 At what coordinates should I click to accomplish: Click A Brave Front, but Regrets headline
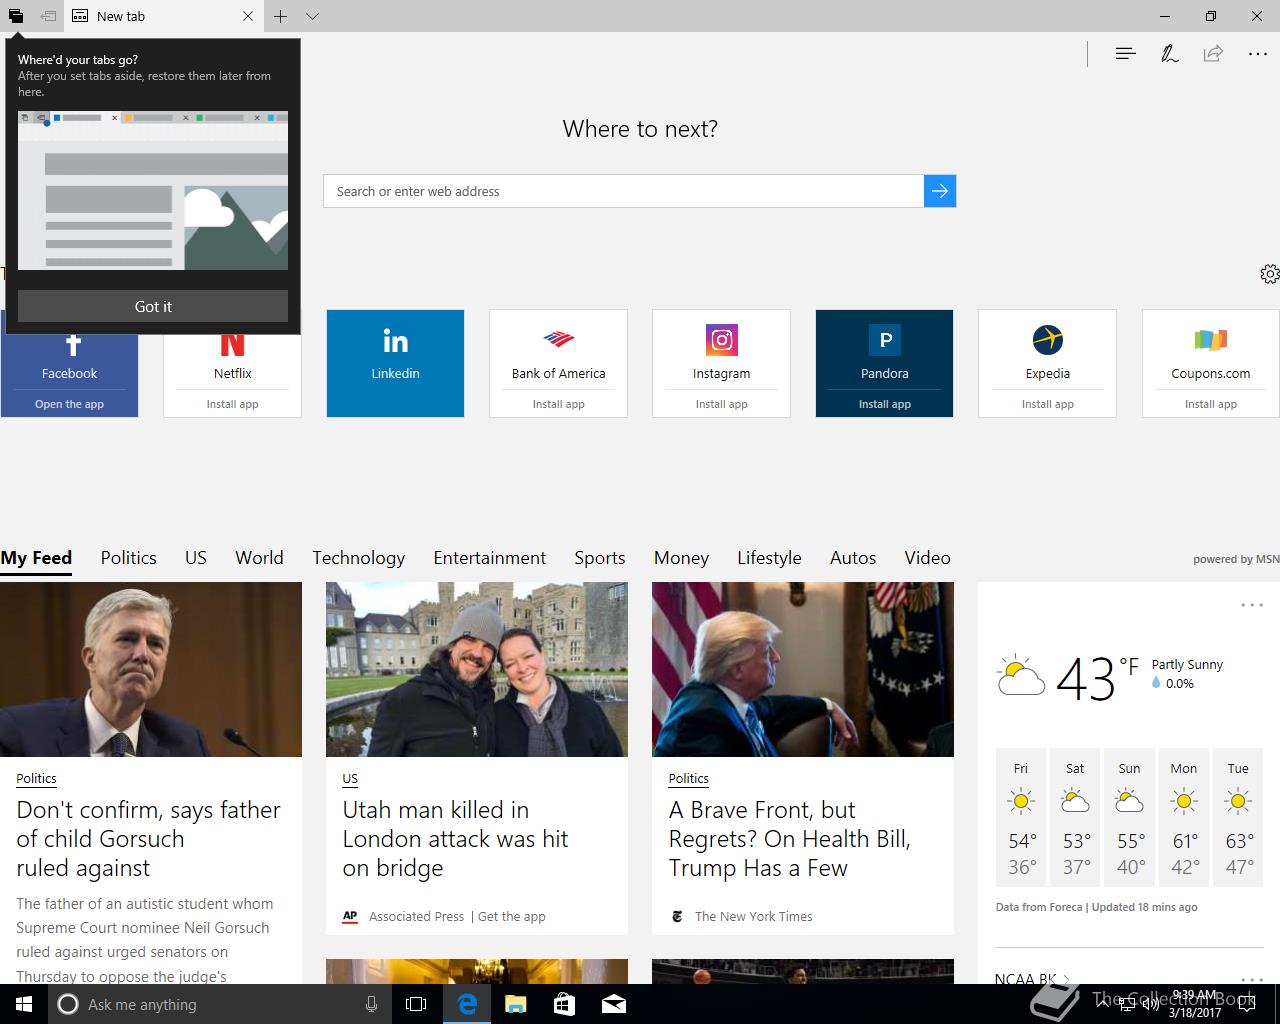pyautogui.click(x=790, y=839)
